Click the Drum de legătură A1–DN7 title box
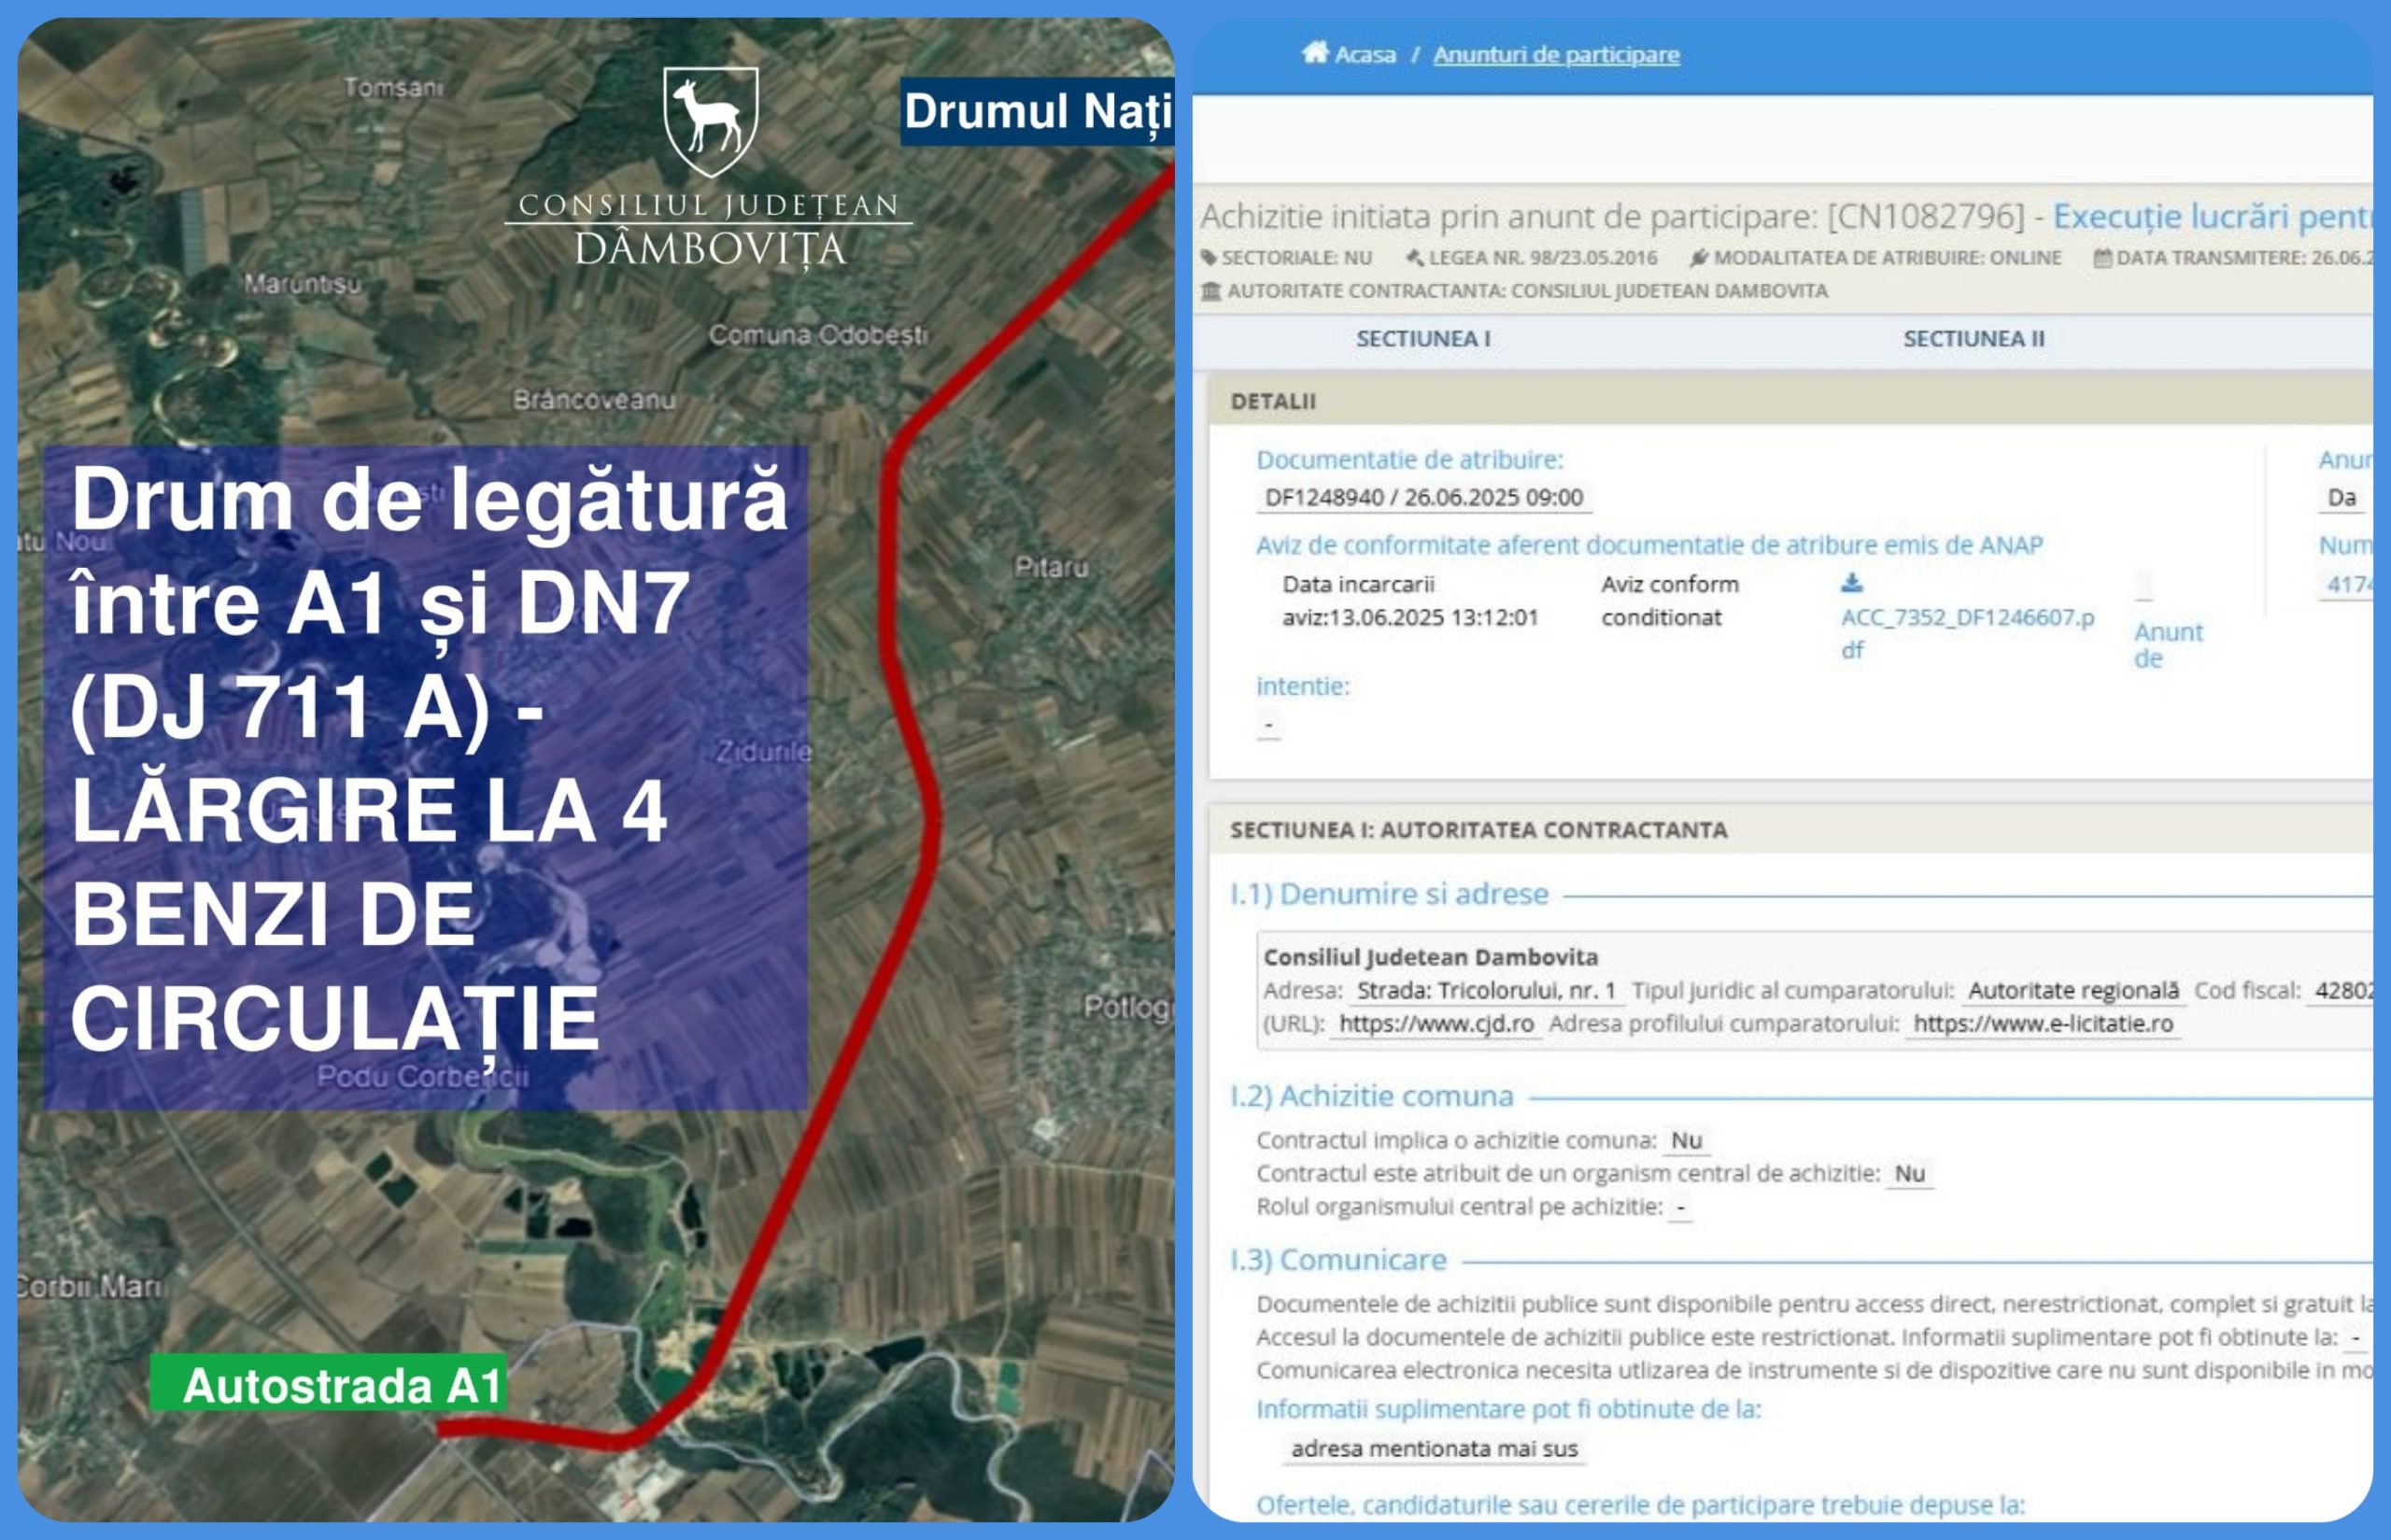Screen dimensions: 2391x1540 click(x=425, y=778)
